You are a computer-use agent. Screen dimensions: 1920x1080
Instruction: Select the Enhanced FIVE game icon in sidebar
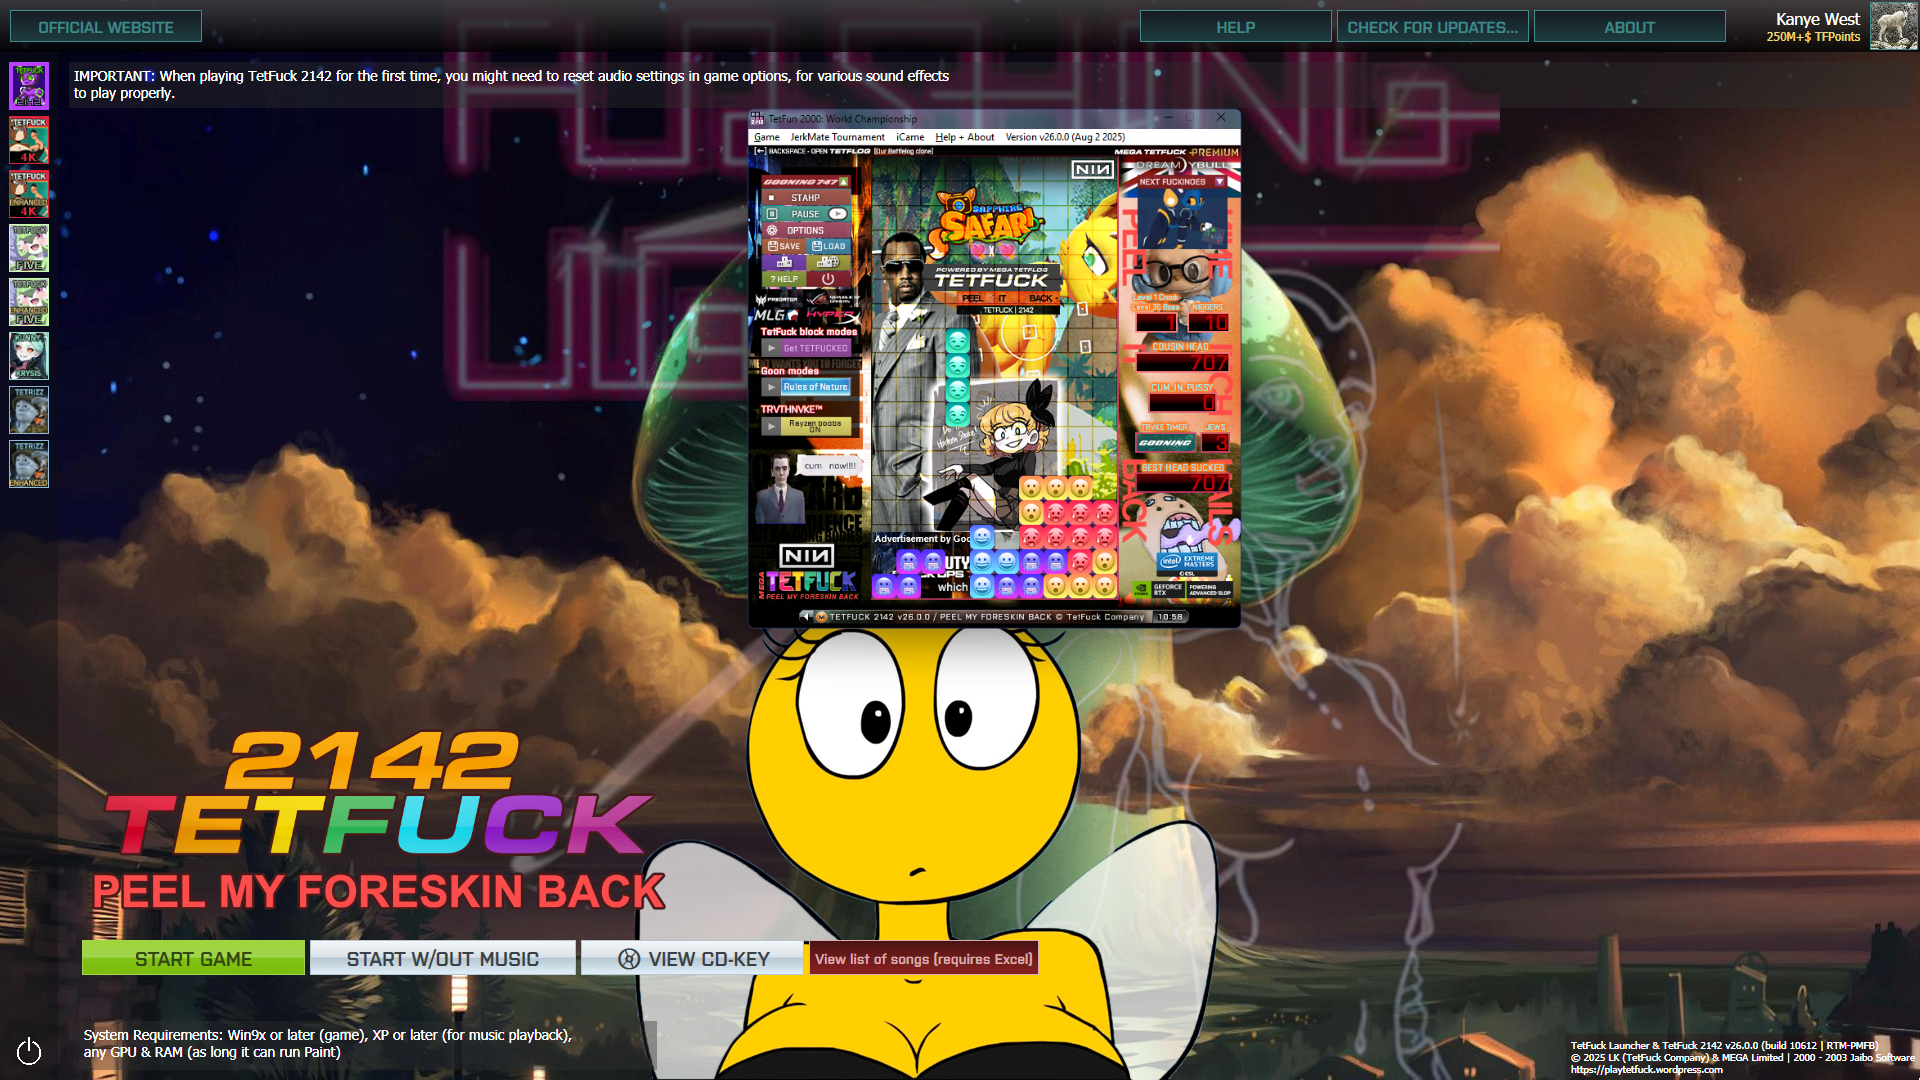point(29,302)
